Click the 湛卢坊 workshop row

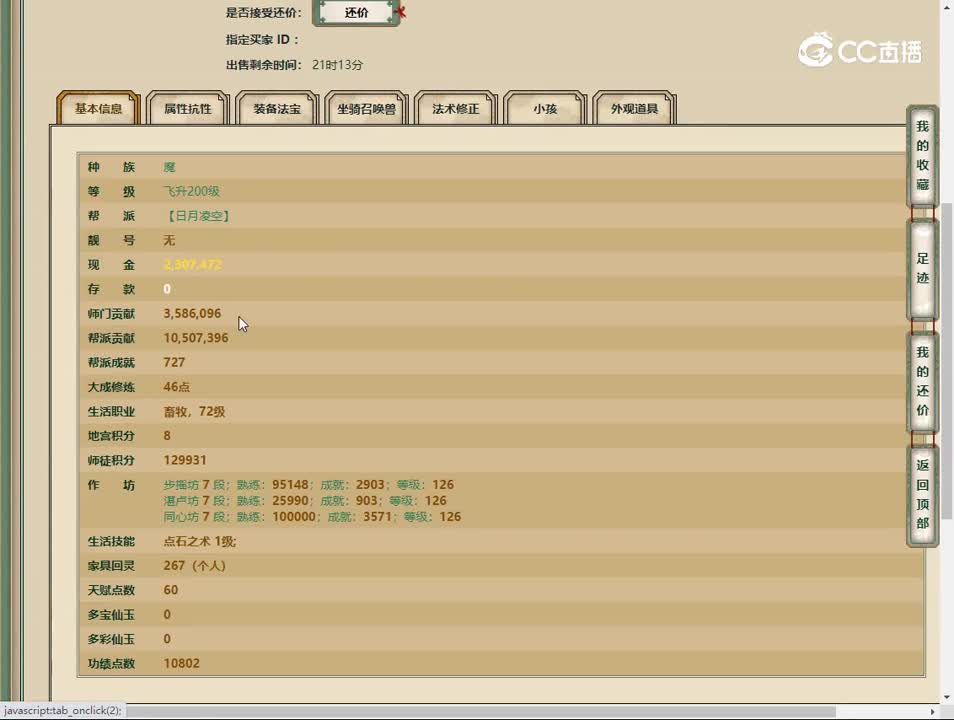[x=305, y=500]
